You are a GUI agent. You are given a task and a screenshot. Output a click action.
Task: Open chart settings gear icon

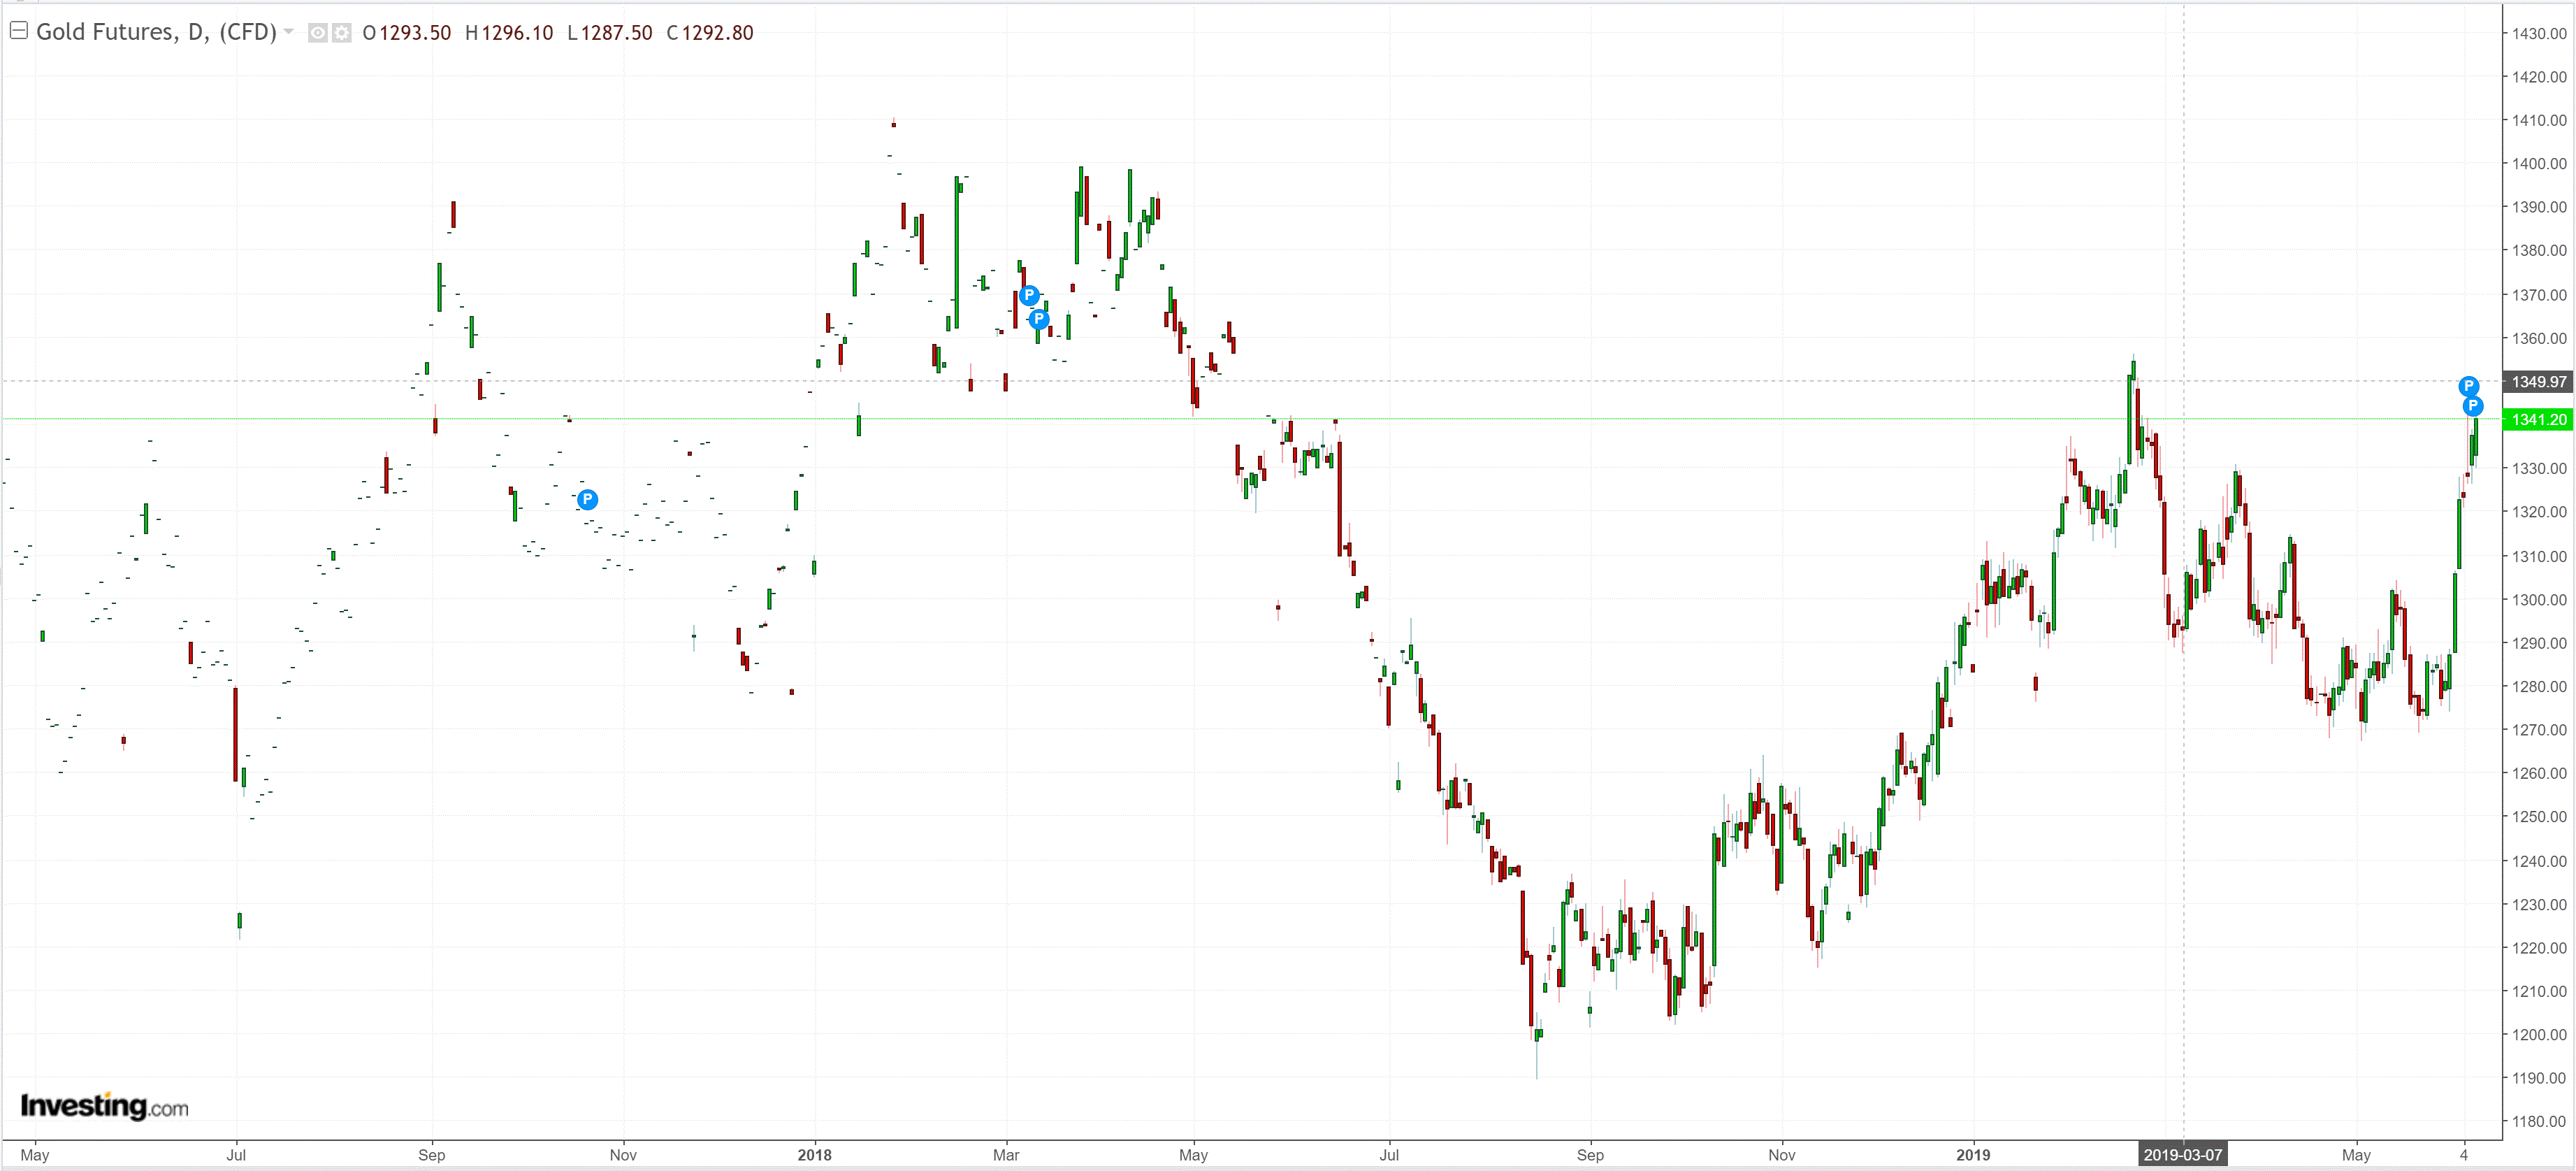click(x=342, y=33)
